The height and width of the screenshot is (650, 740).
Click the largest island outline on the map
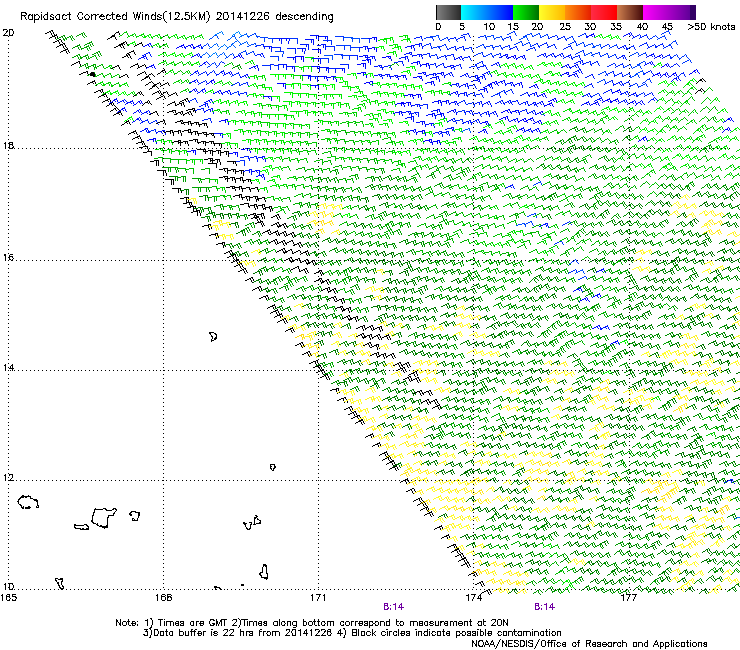point(103,518)
